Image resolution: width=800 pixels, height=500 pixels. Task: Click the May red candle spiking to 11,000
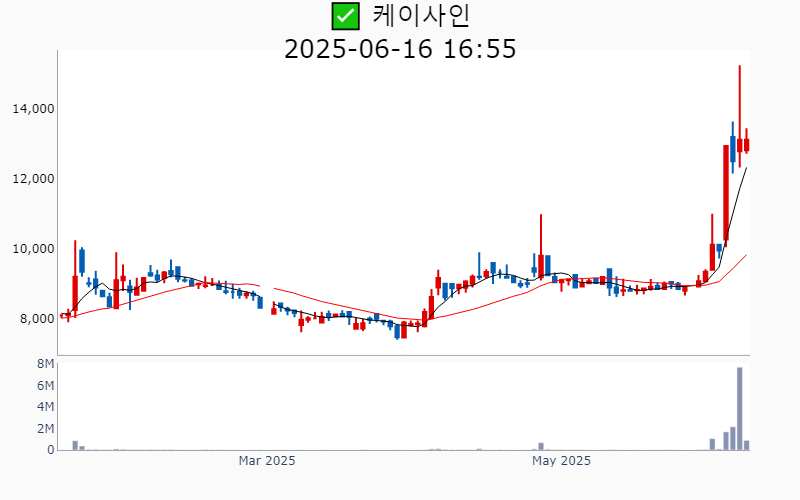click(x=541, y=247)
